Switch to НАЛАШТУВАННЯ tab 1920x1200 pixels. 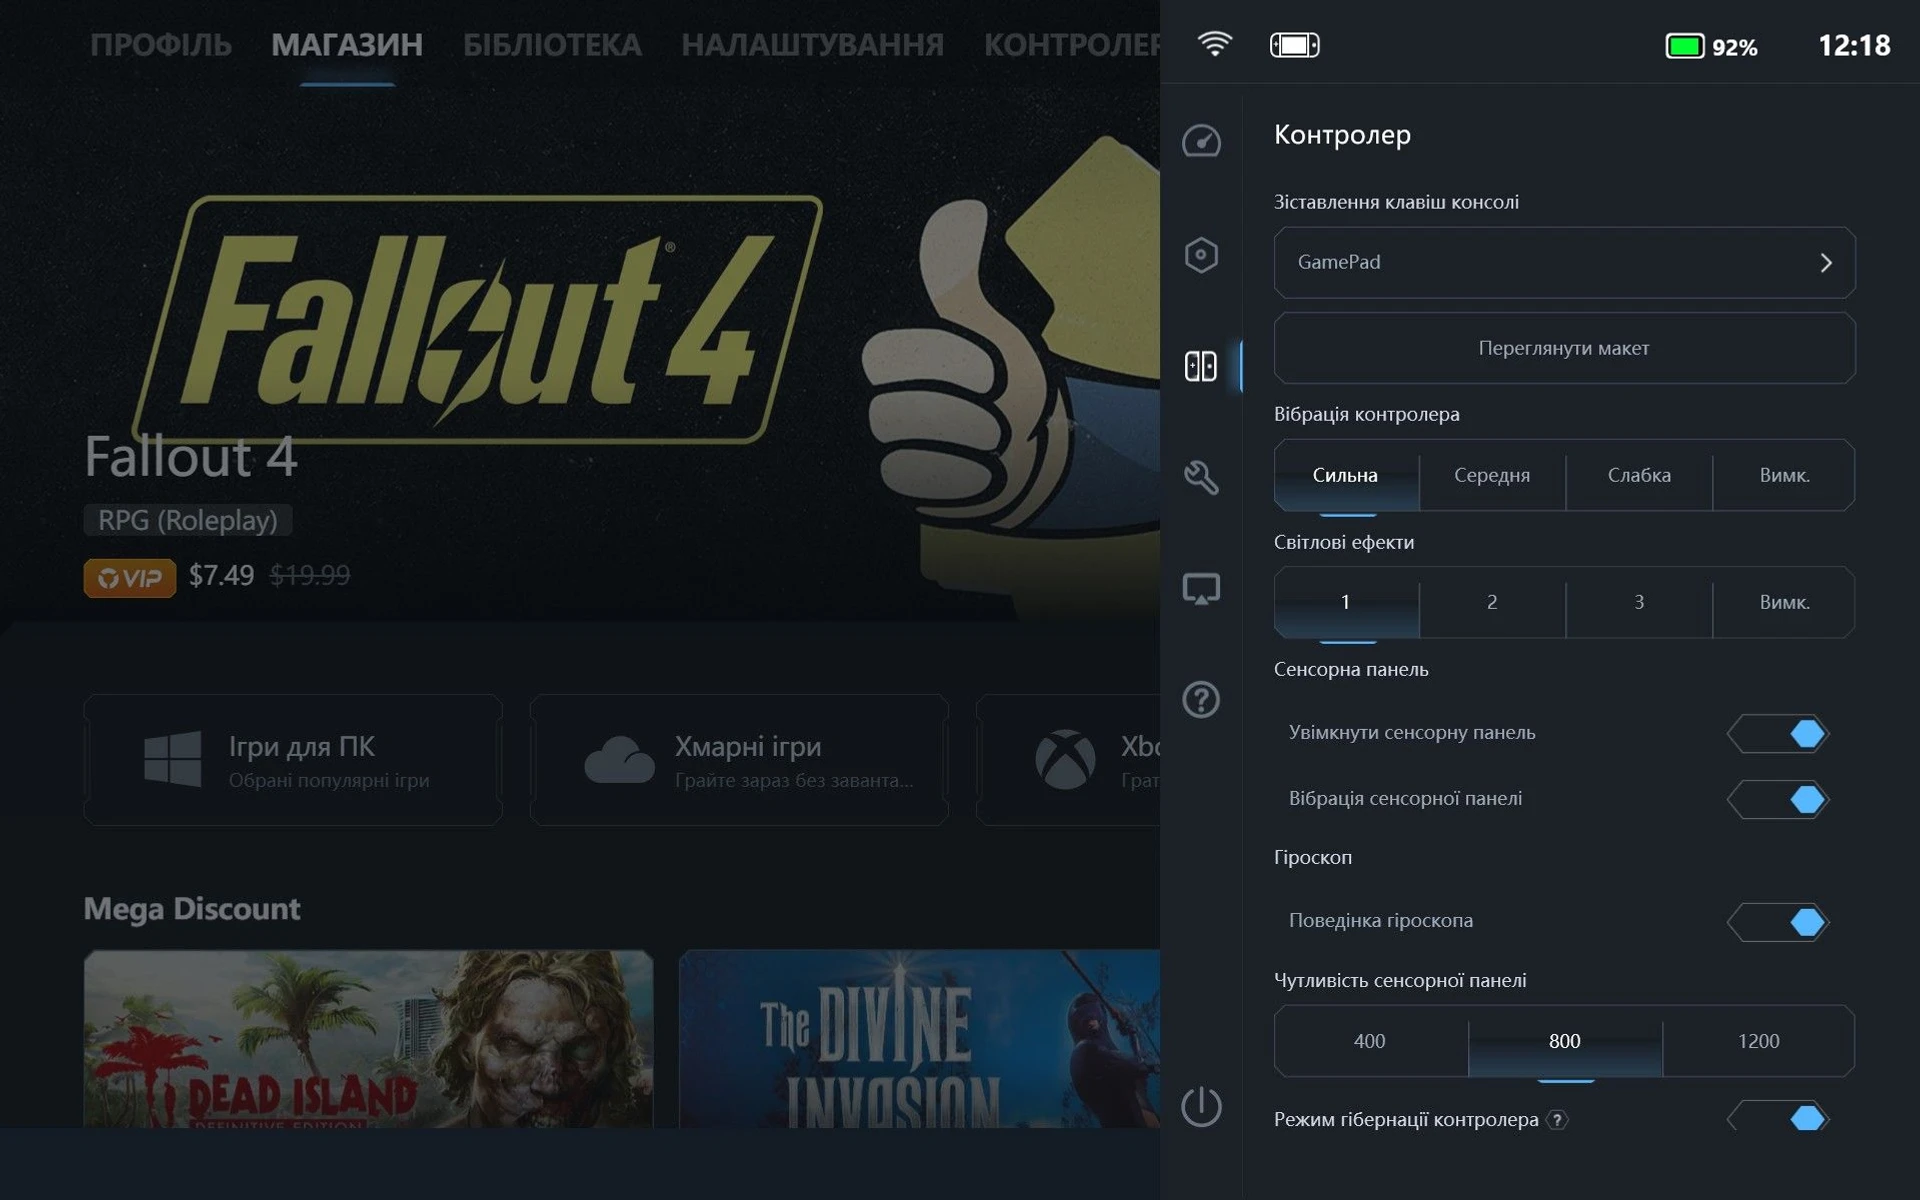(812, 45)
